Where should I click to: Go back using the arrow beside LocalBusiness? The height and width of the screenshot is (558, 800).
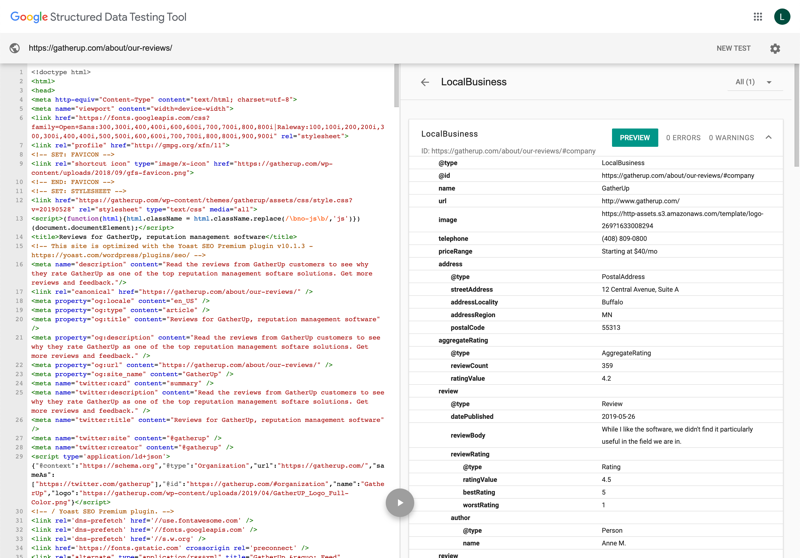tap(425, 82)
